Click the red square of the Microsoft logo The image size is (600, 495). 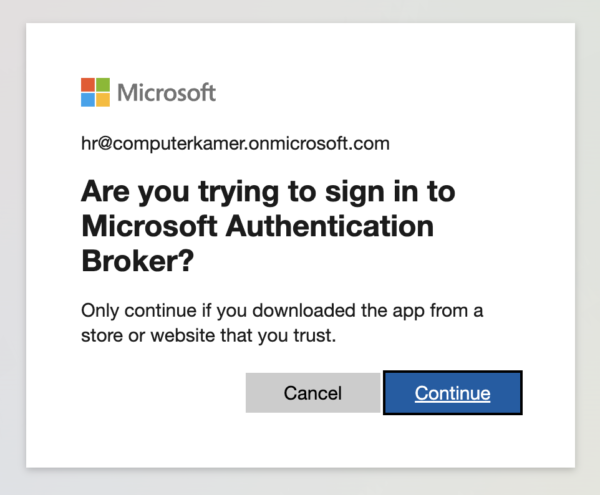(x=88, y=85)
